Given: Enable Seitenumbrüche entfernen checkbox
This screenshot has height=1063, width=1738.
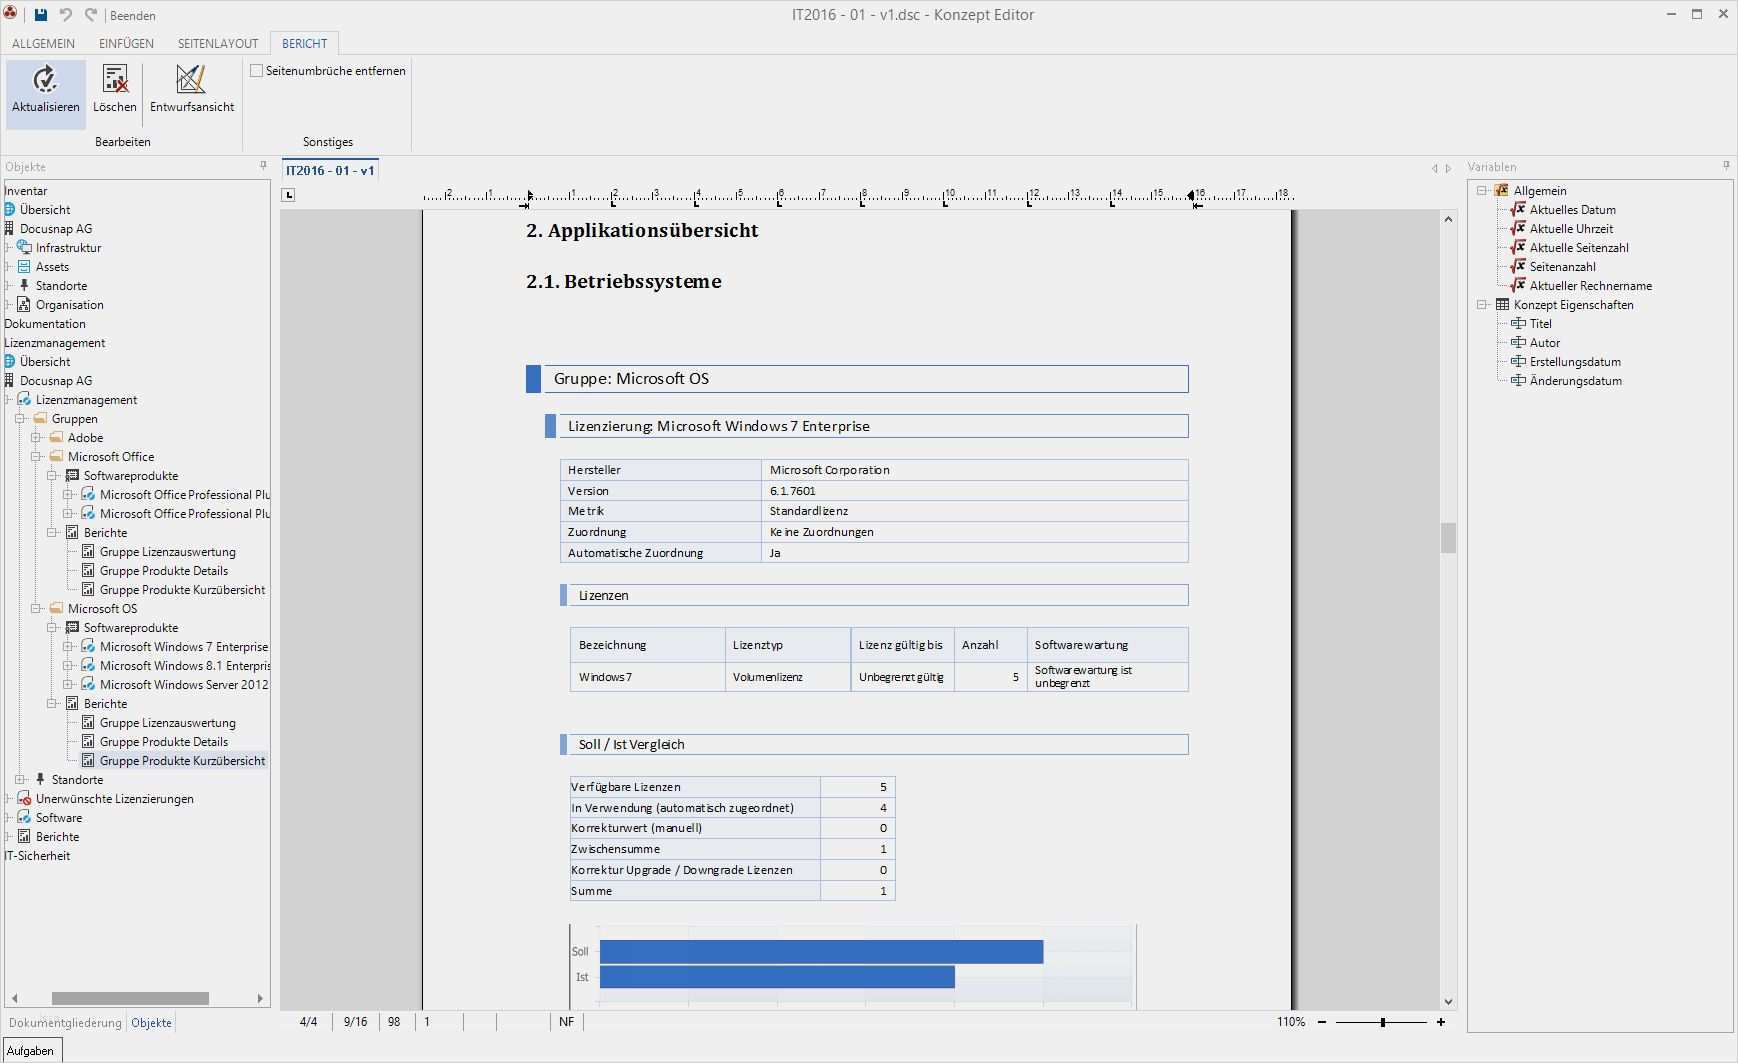Looking at the screenshot, I should pos(257,71).
